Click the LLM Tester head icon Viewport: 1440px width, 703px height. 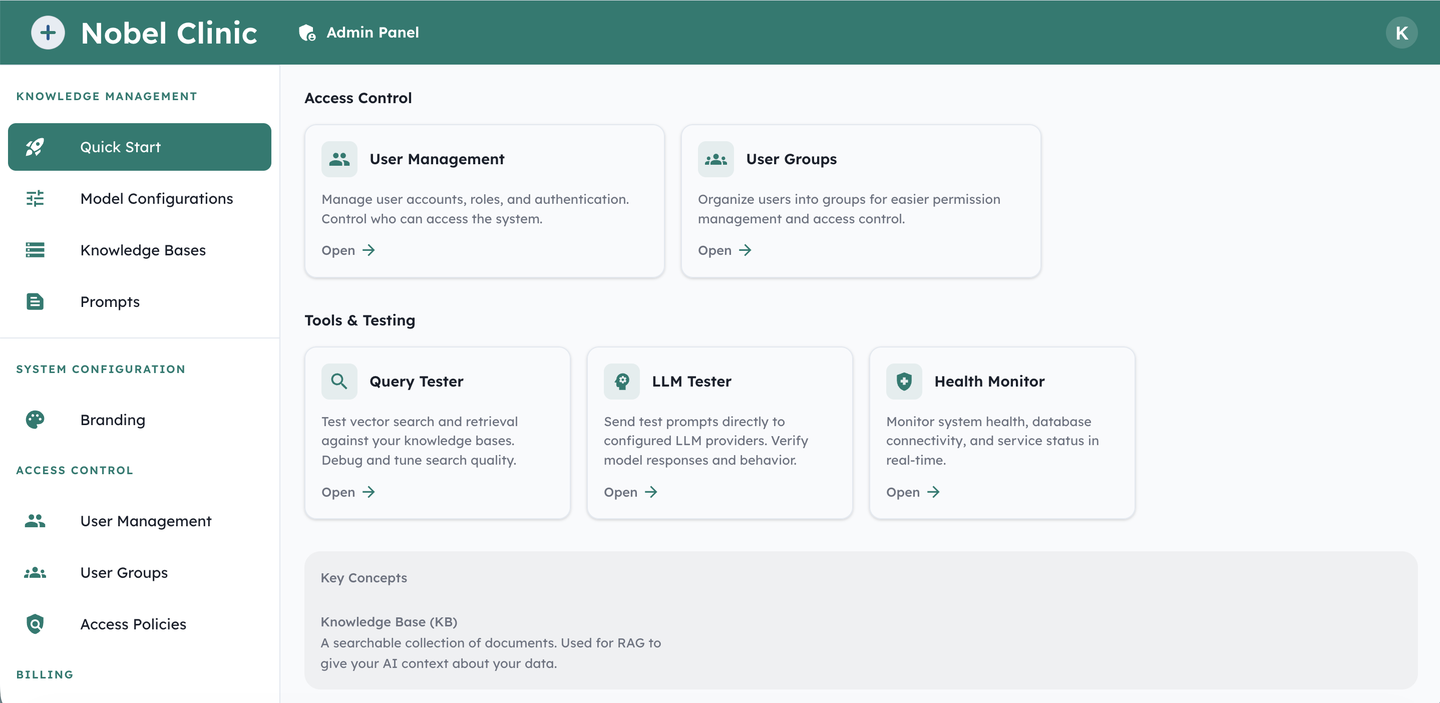[x=622, y=381]
